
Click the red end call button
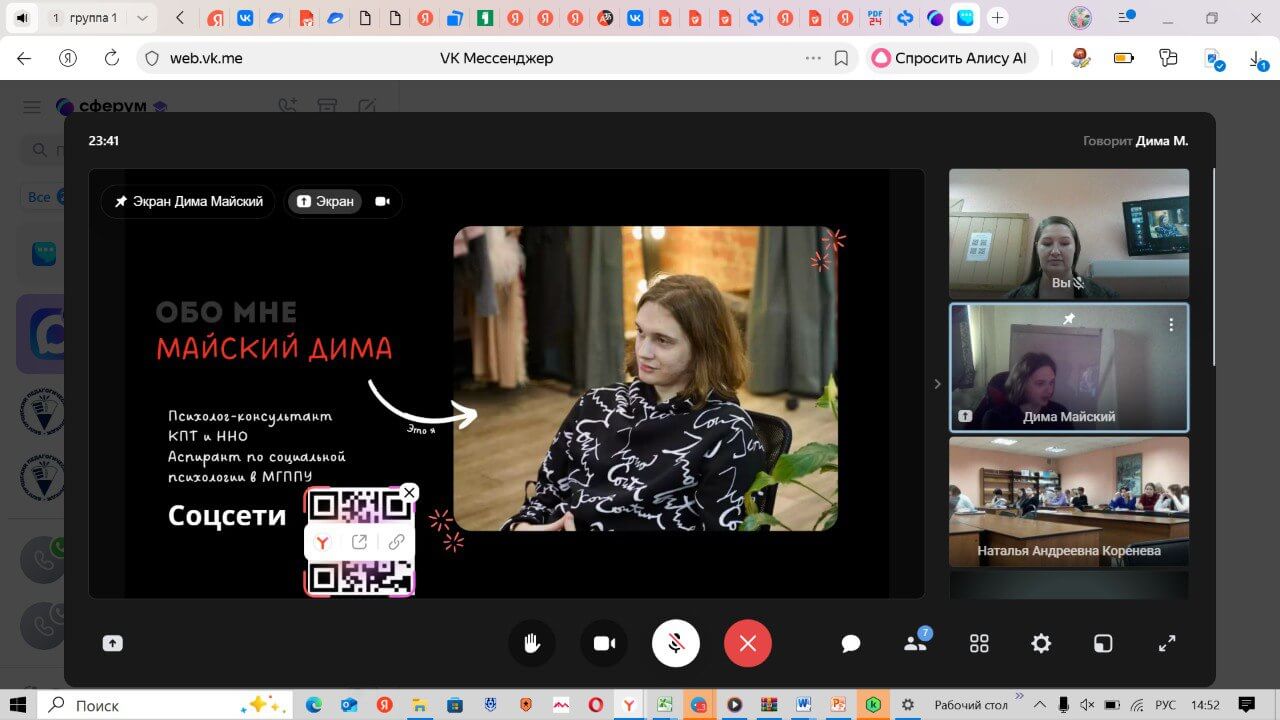click(x=747, y=643)
